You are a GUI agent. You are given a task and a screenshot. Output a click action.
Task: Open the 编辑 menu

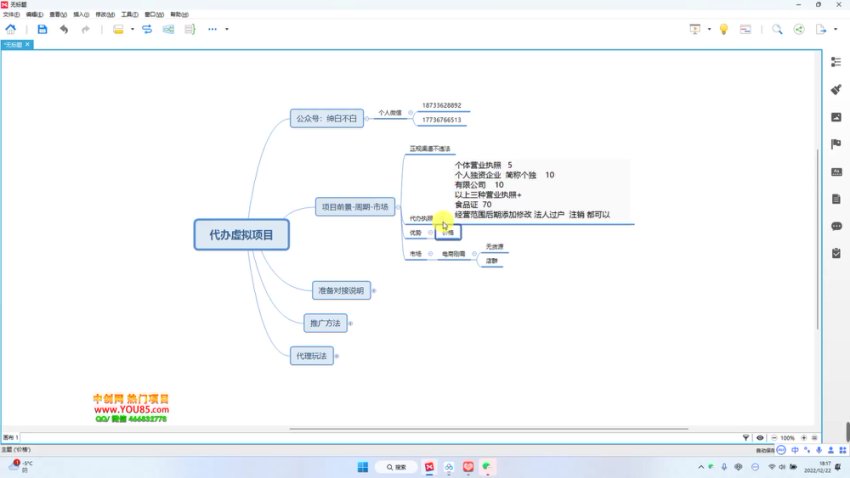[x=34, y=15]
